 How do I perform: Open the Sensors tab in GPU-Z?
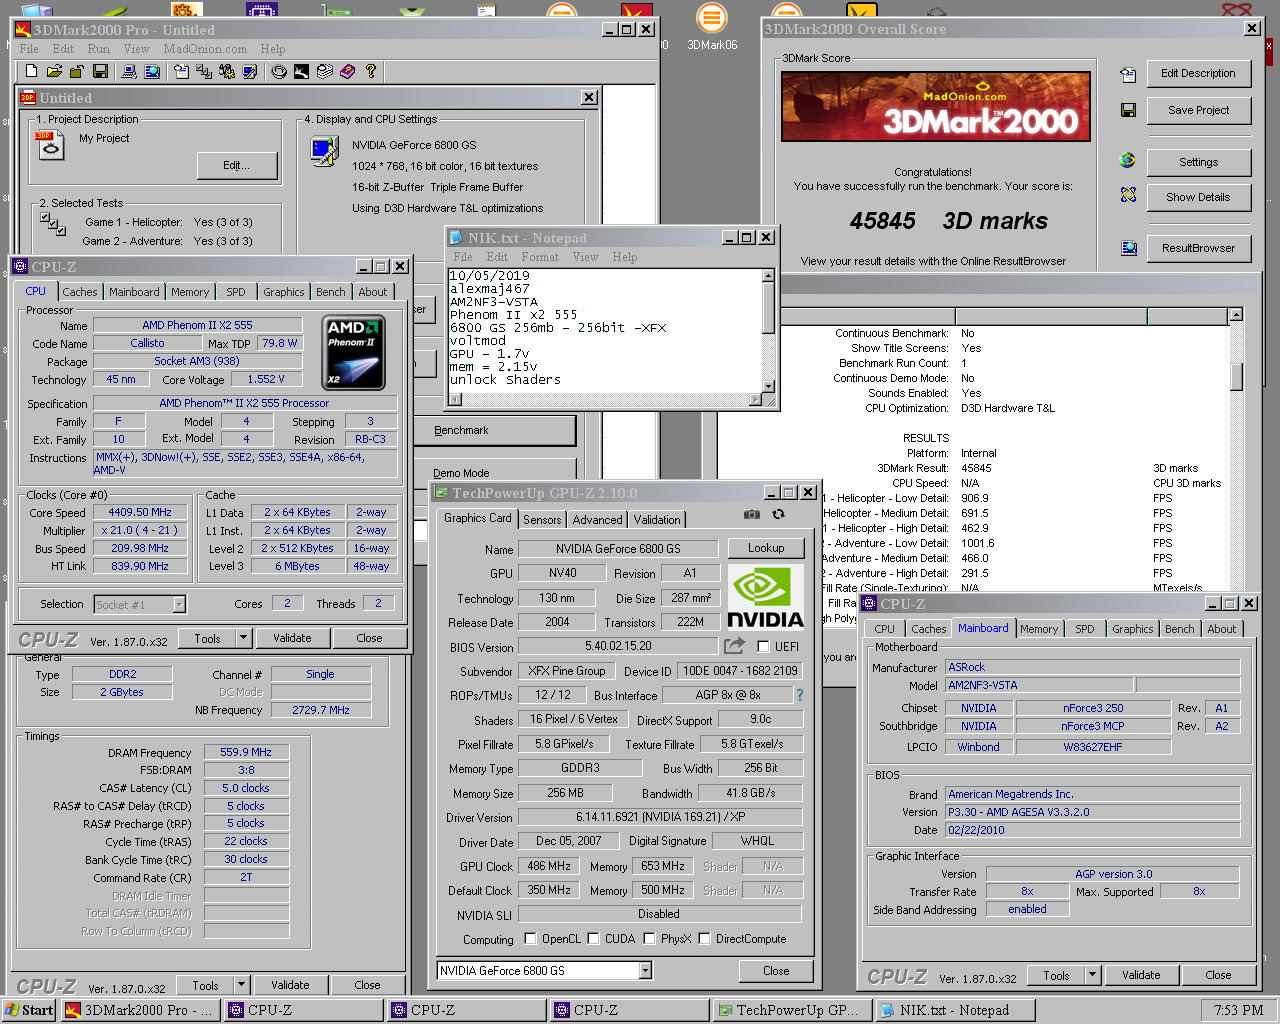tap(542, 520)
